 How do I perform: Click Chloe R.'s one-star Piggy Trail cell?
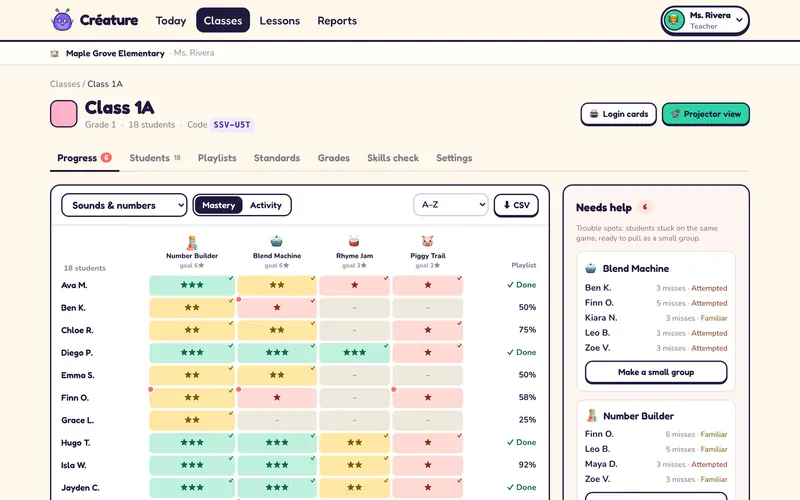click(428, 330)
